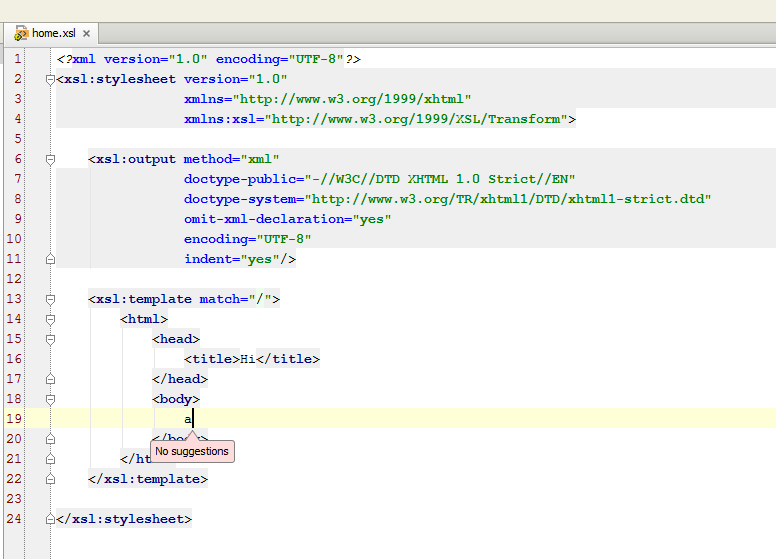
Task: Collapse the xsl:stylesheet fold on line 2
Action: (50, 79)
